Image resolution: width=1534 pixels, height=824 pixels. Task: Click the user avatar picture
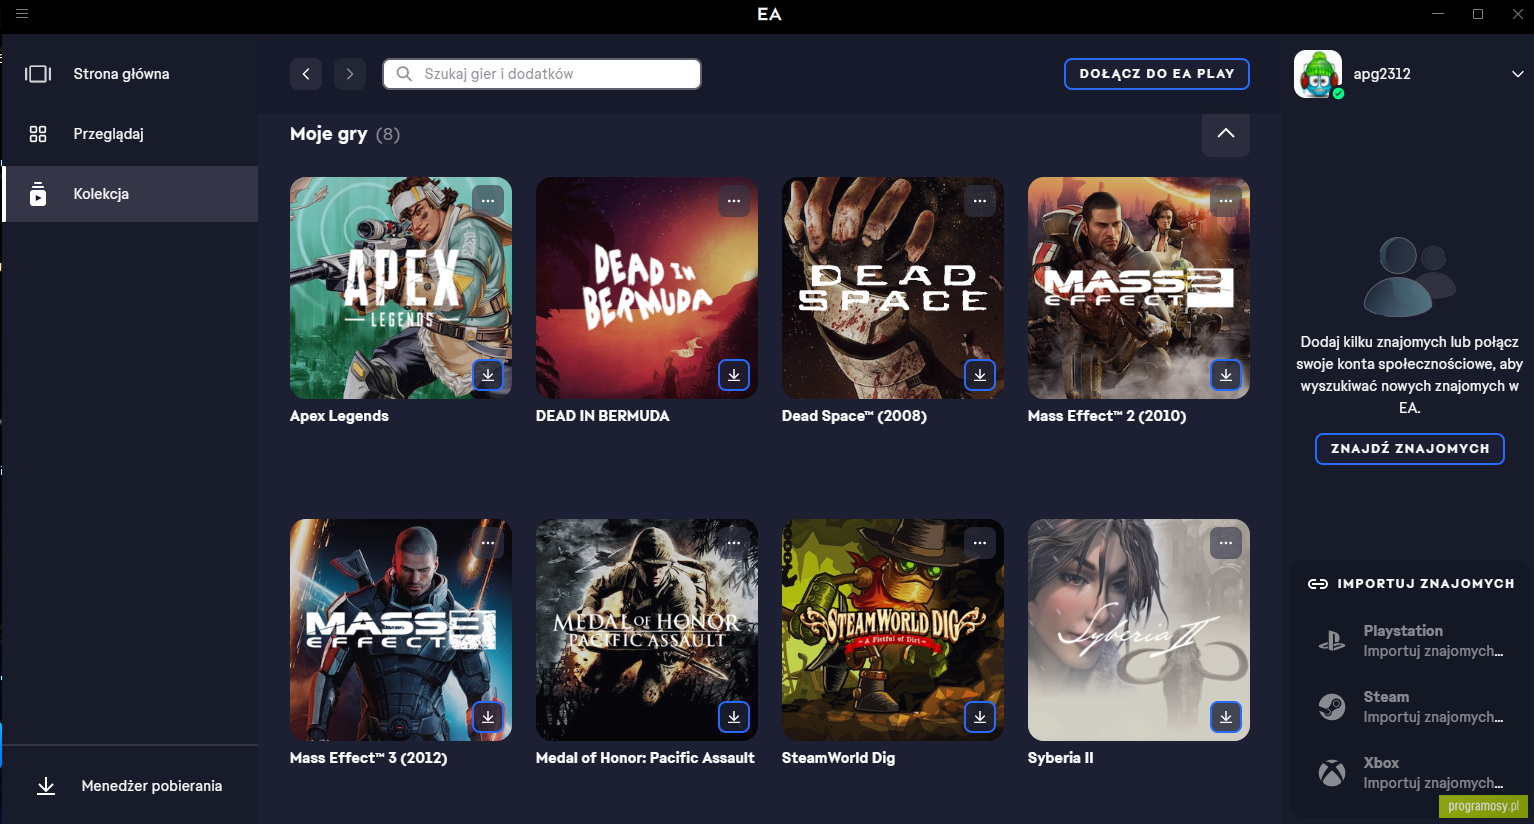tap(1318, 74)
